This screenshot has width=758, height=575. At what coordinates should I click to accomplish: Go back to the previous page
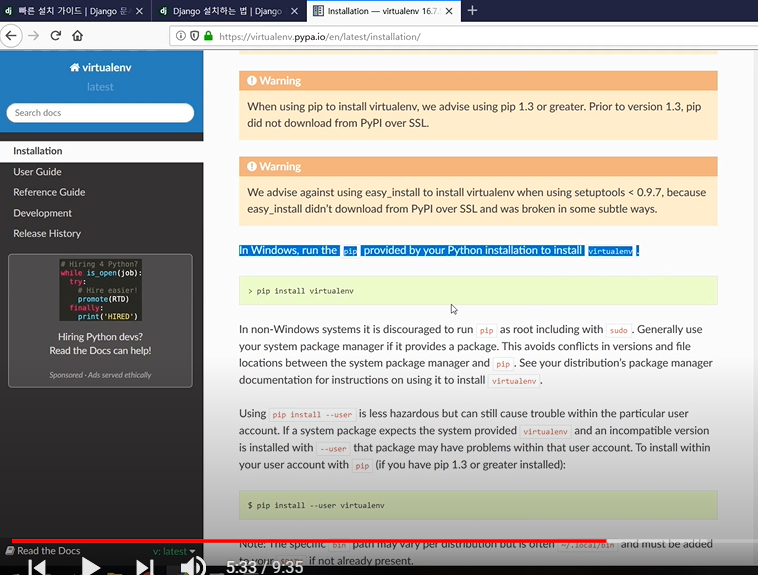(11, 36)
